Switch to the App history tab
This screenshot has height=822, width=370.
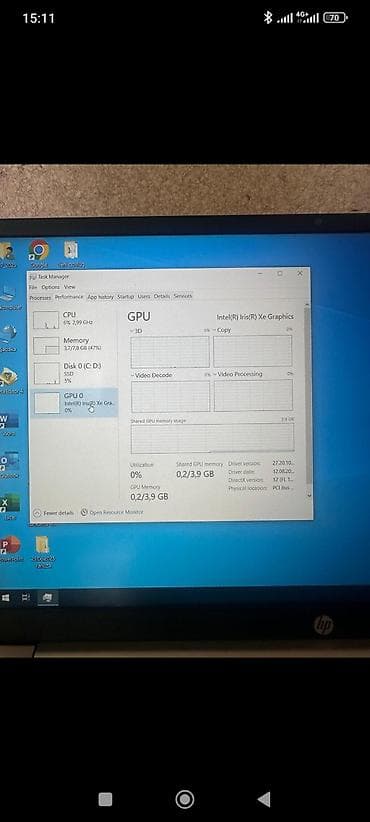tap(100, 297)
